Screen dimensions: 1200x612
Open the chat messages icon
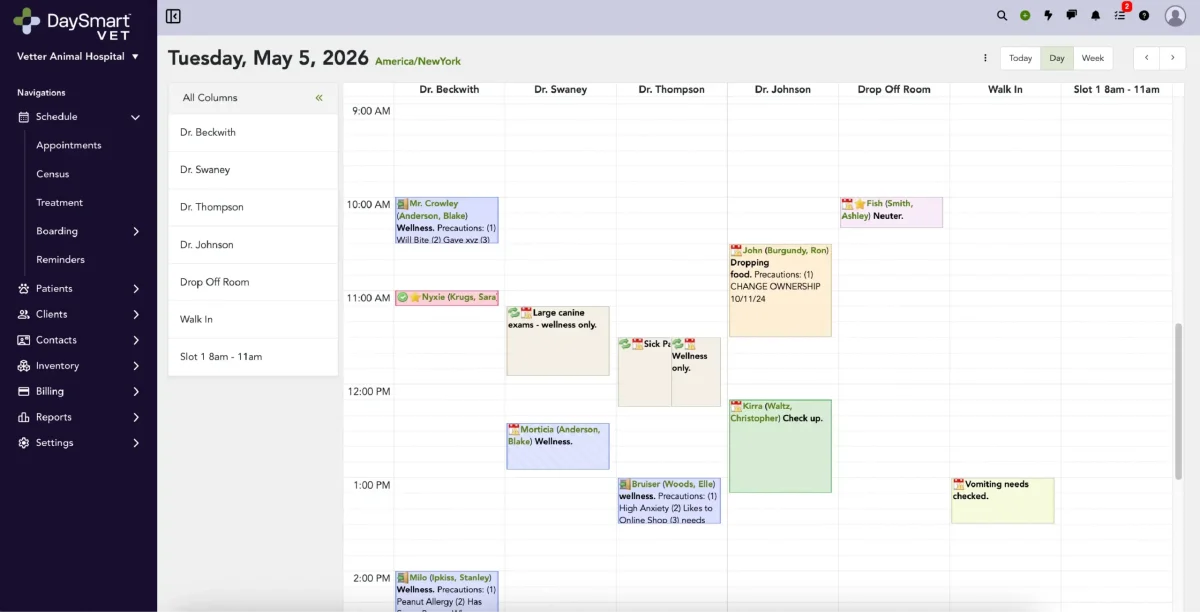tap(1072, 16)
